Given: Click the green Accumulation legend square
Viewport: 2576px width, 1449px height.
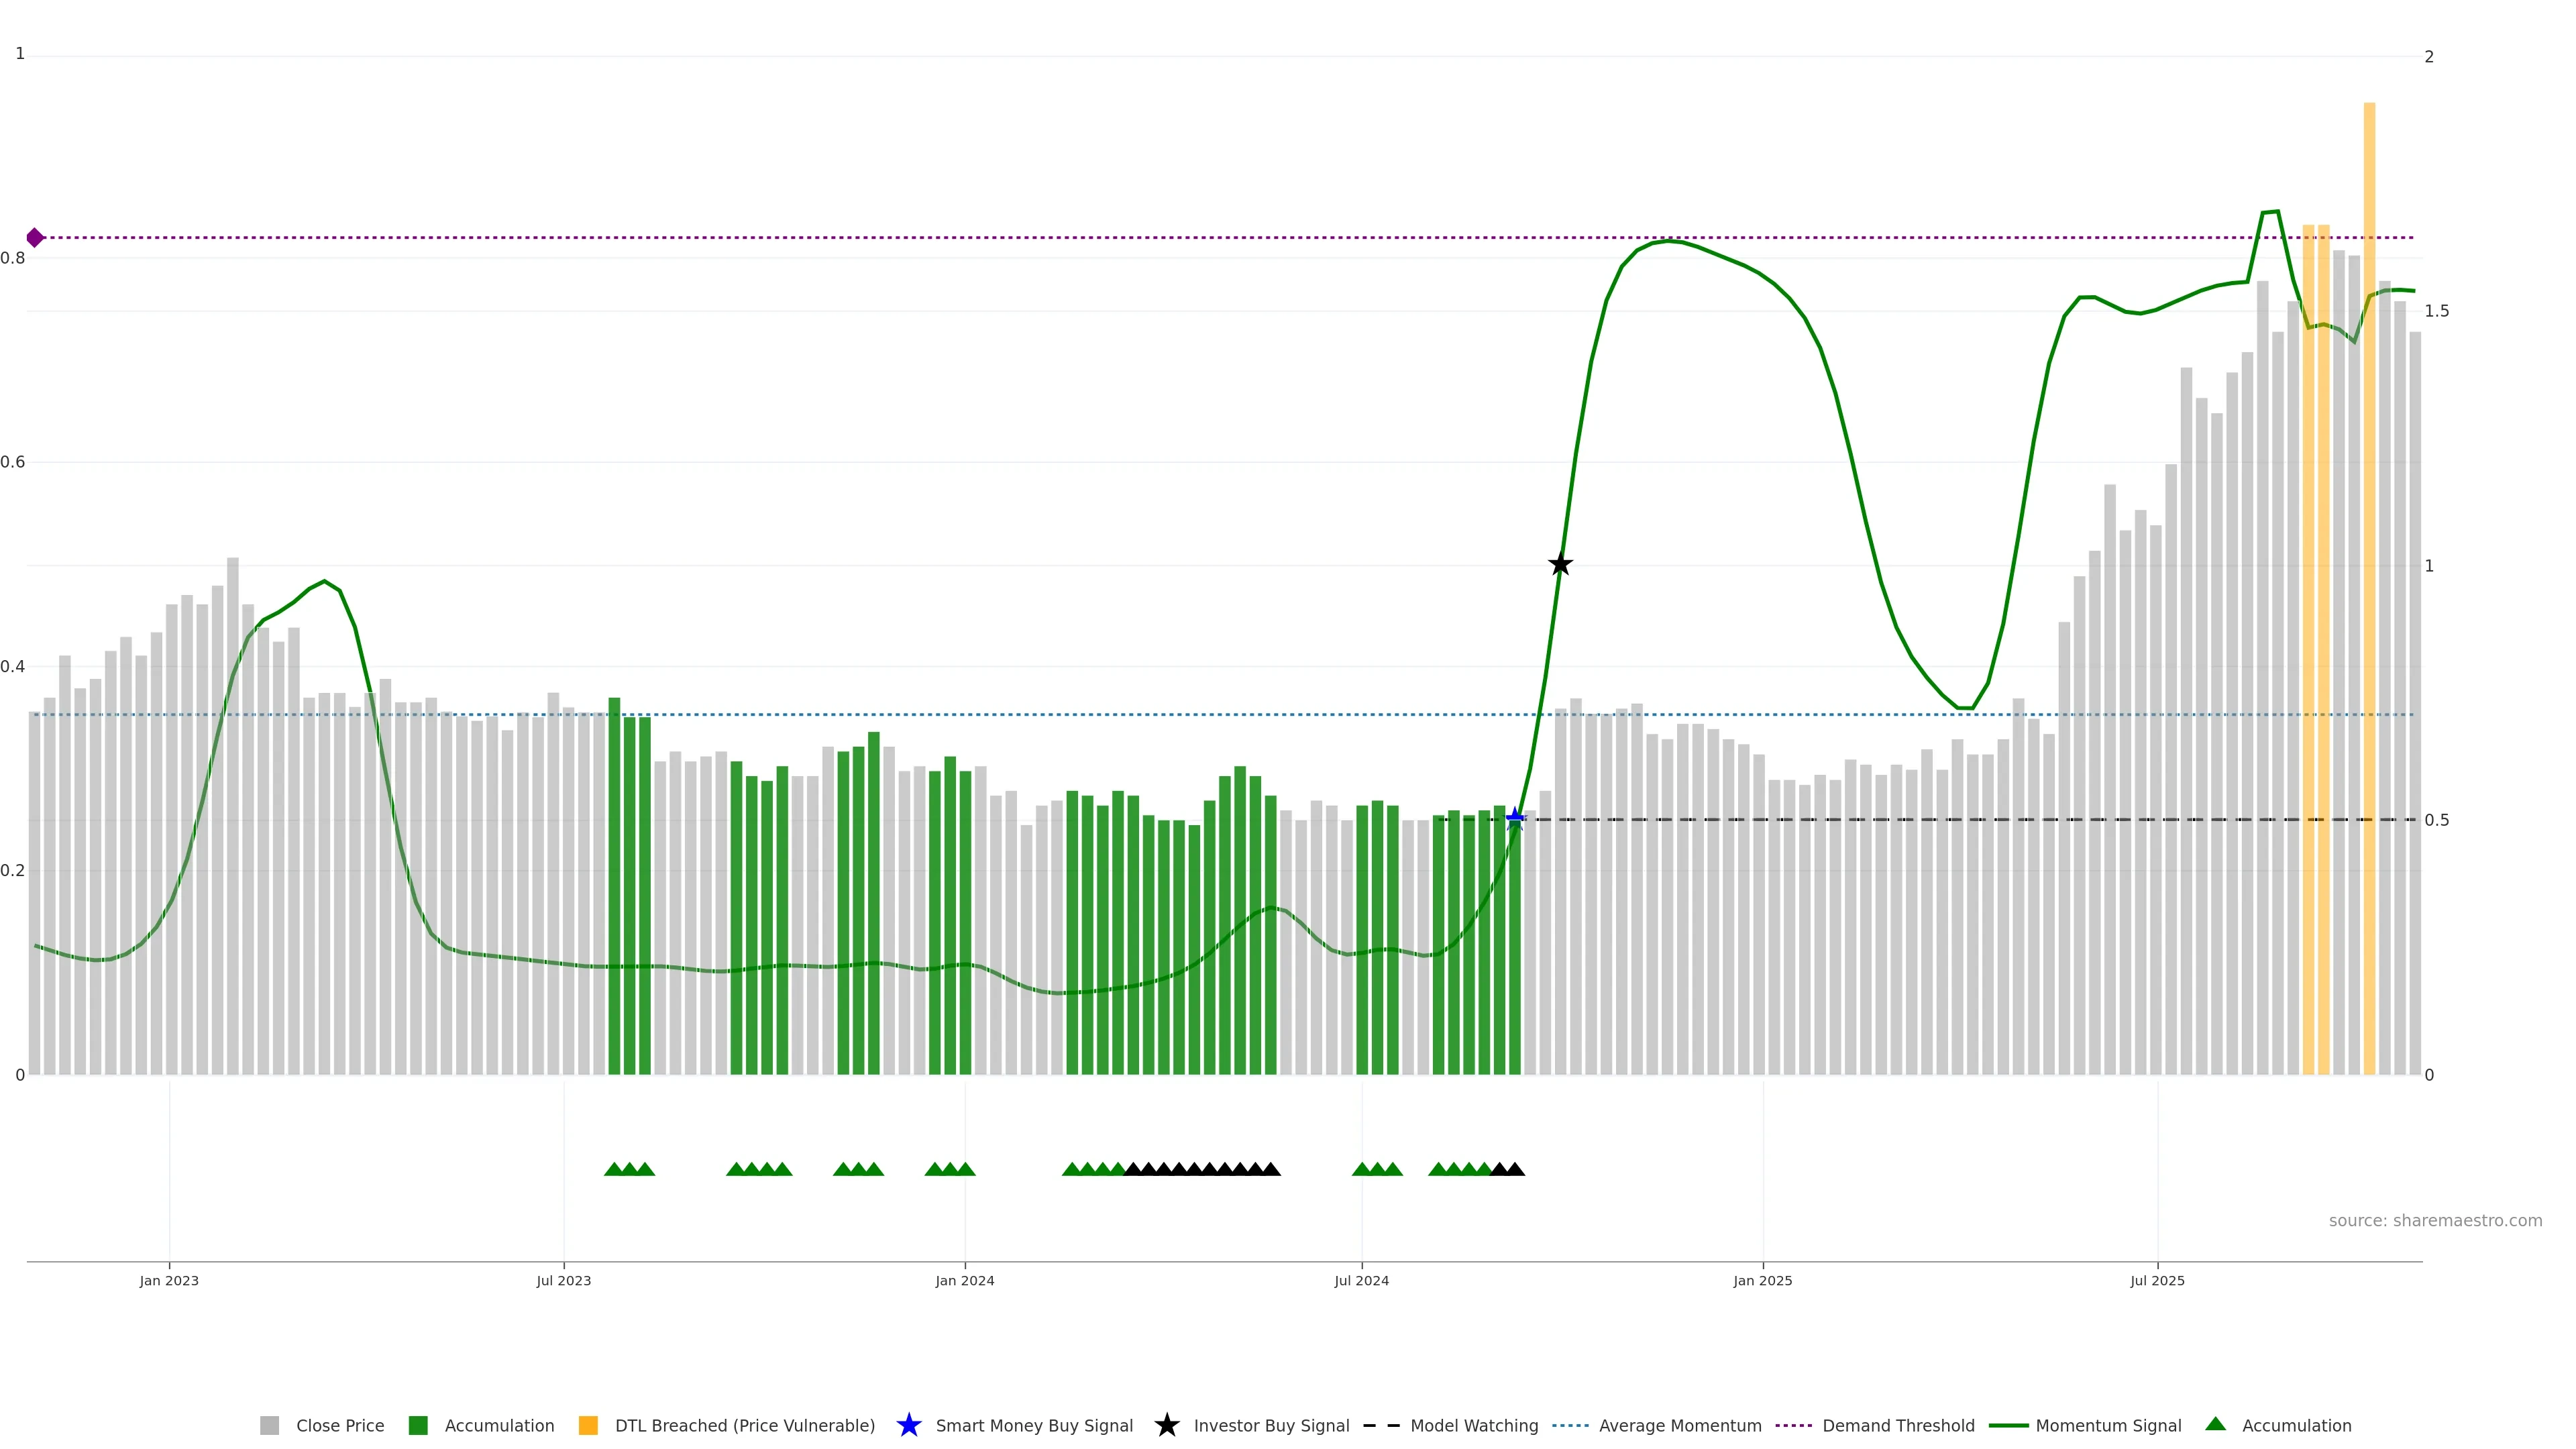Looking at the screenshot, I should tap(418, 1425).
